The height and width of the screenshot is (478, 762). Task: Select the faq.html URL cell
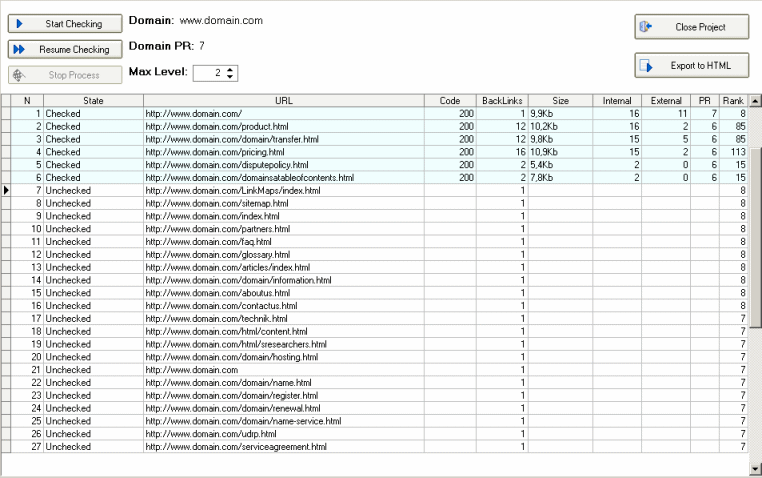pos(284,241)
